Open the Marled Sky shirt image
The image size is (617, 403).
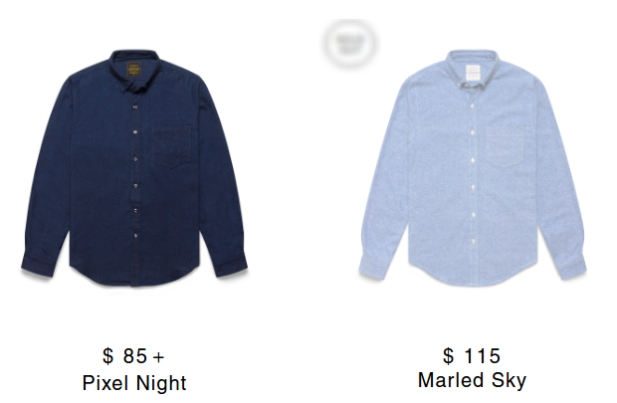coord(472,168)
